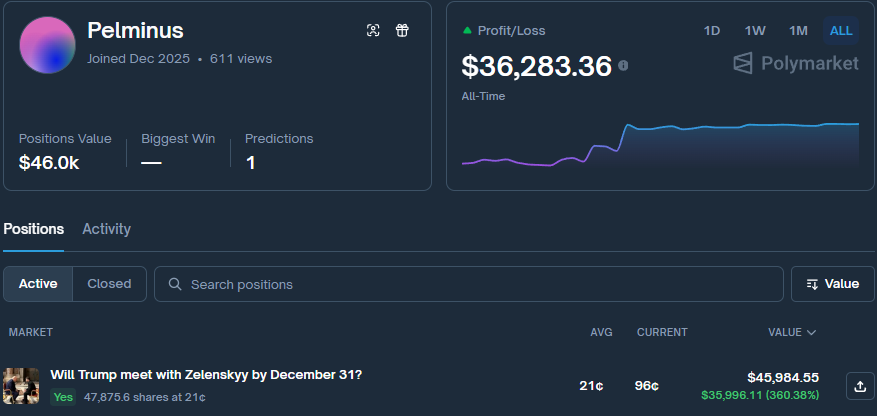Image resolution: width=877 pixels, height=416 pixels.
Task: Click the Predictions count 1
Action: tap(251, 163)
